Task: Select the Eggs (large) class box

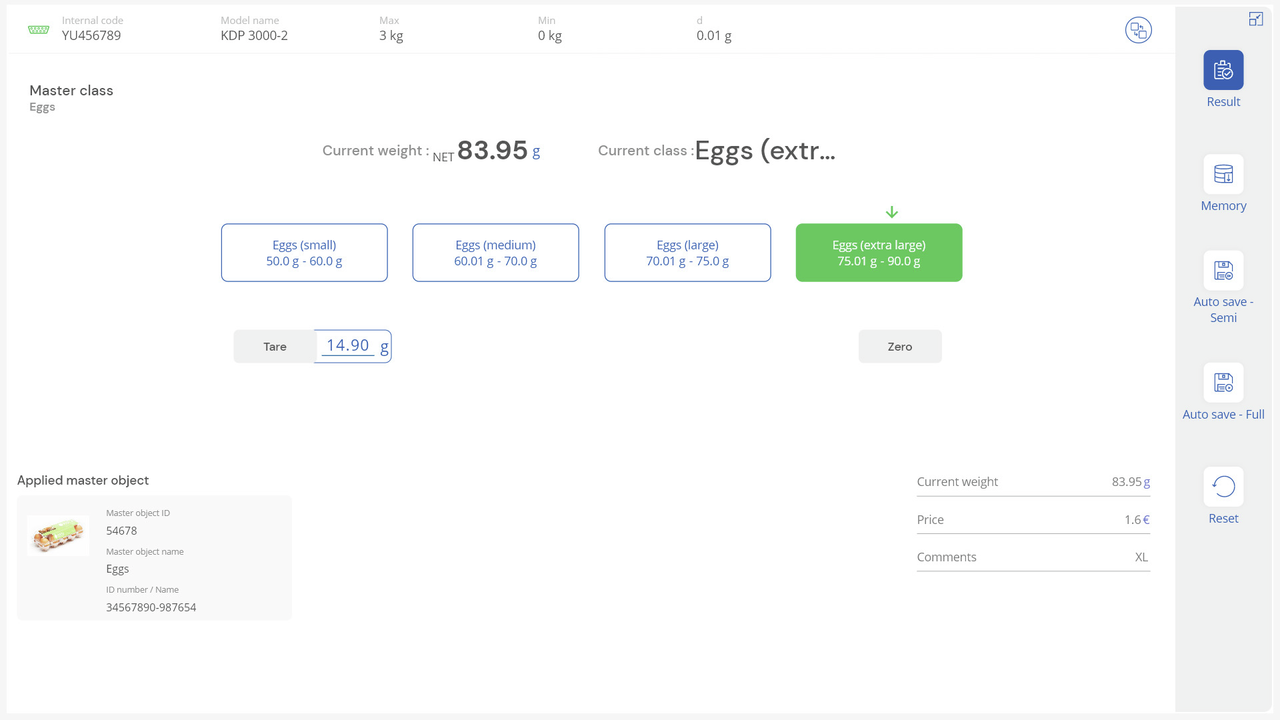Action: point(687,253)
